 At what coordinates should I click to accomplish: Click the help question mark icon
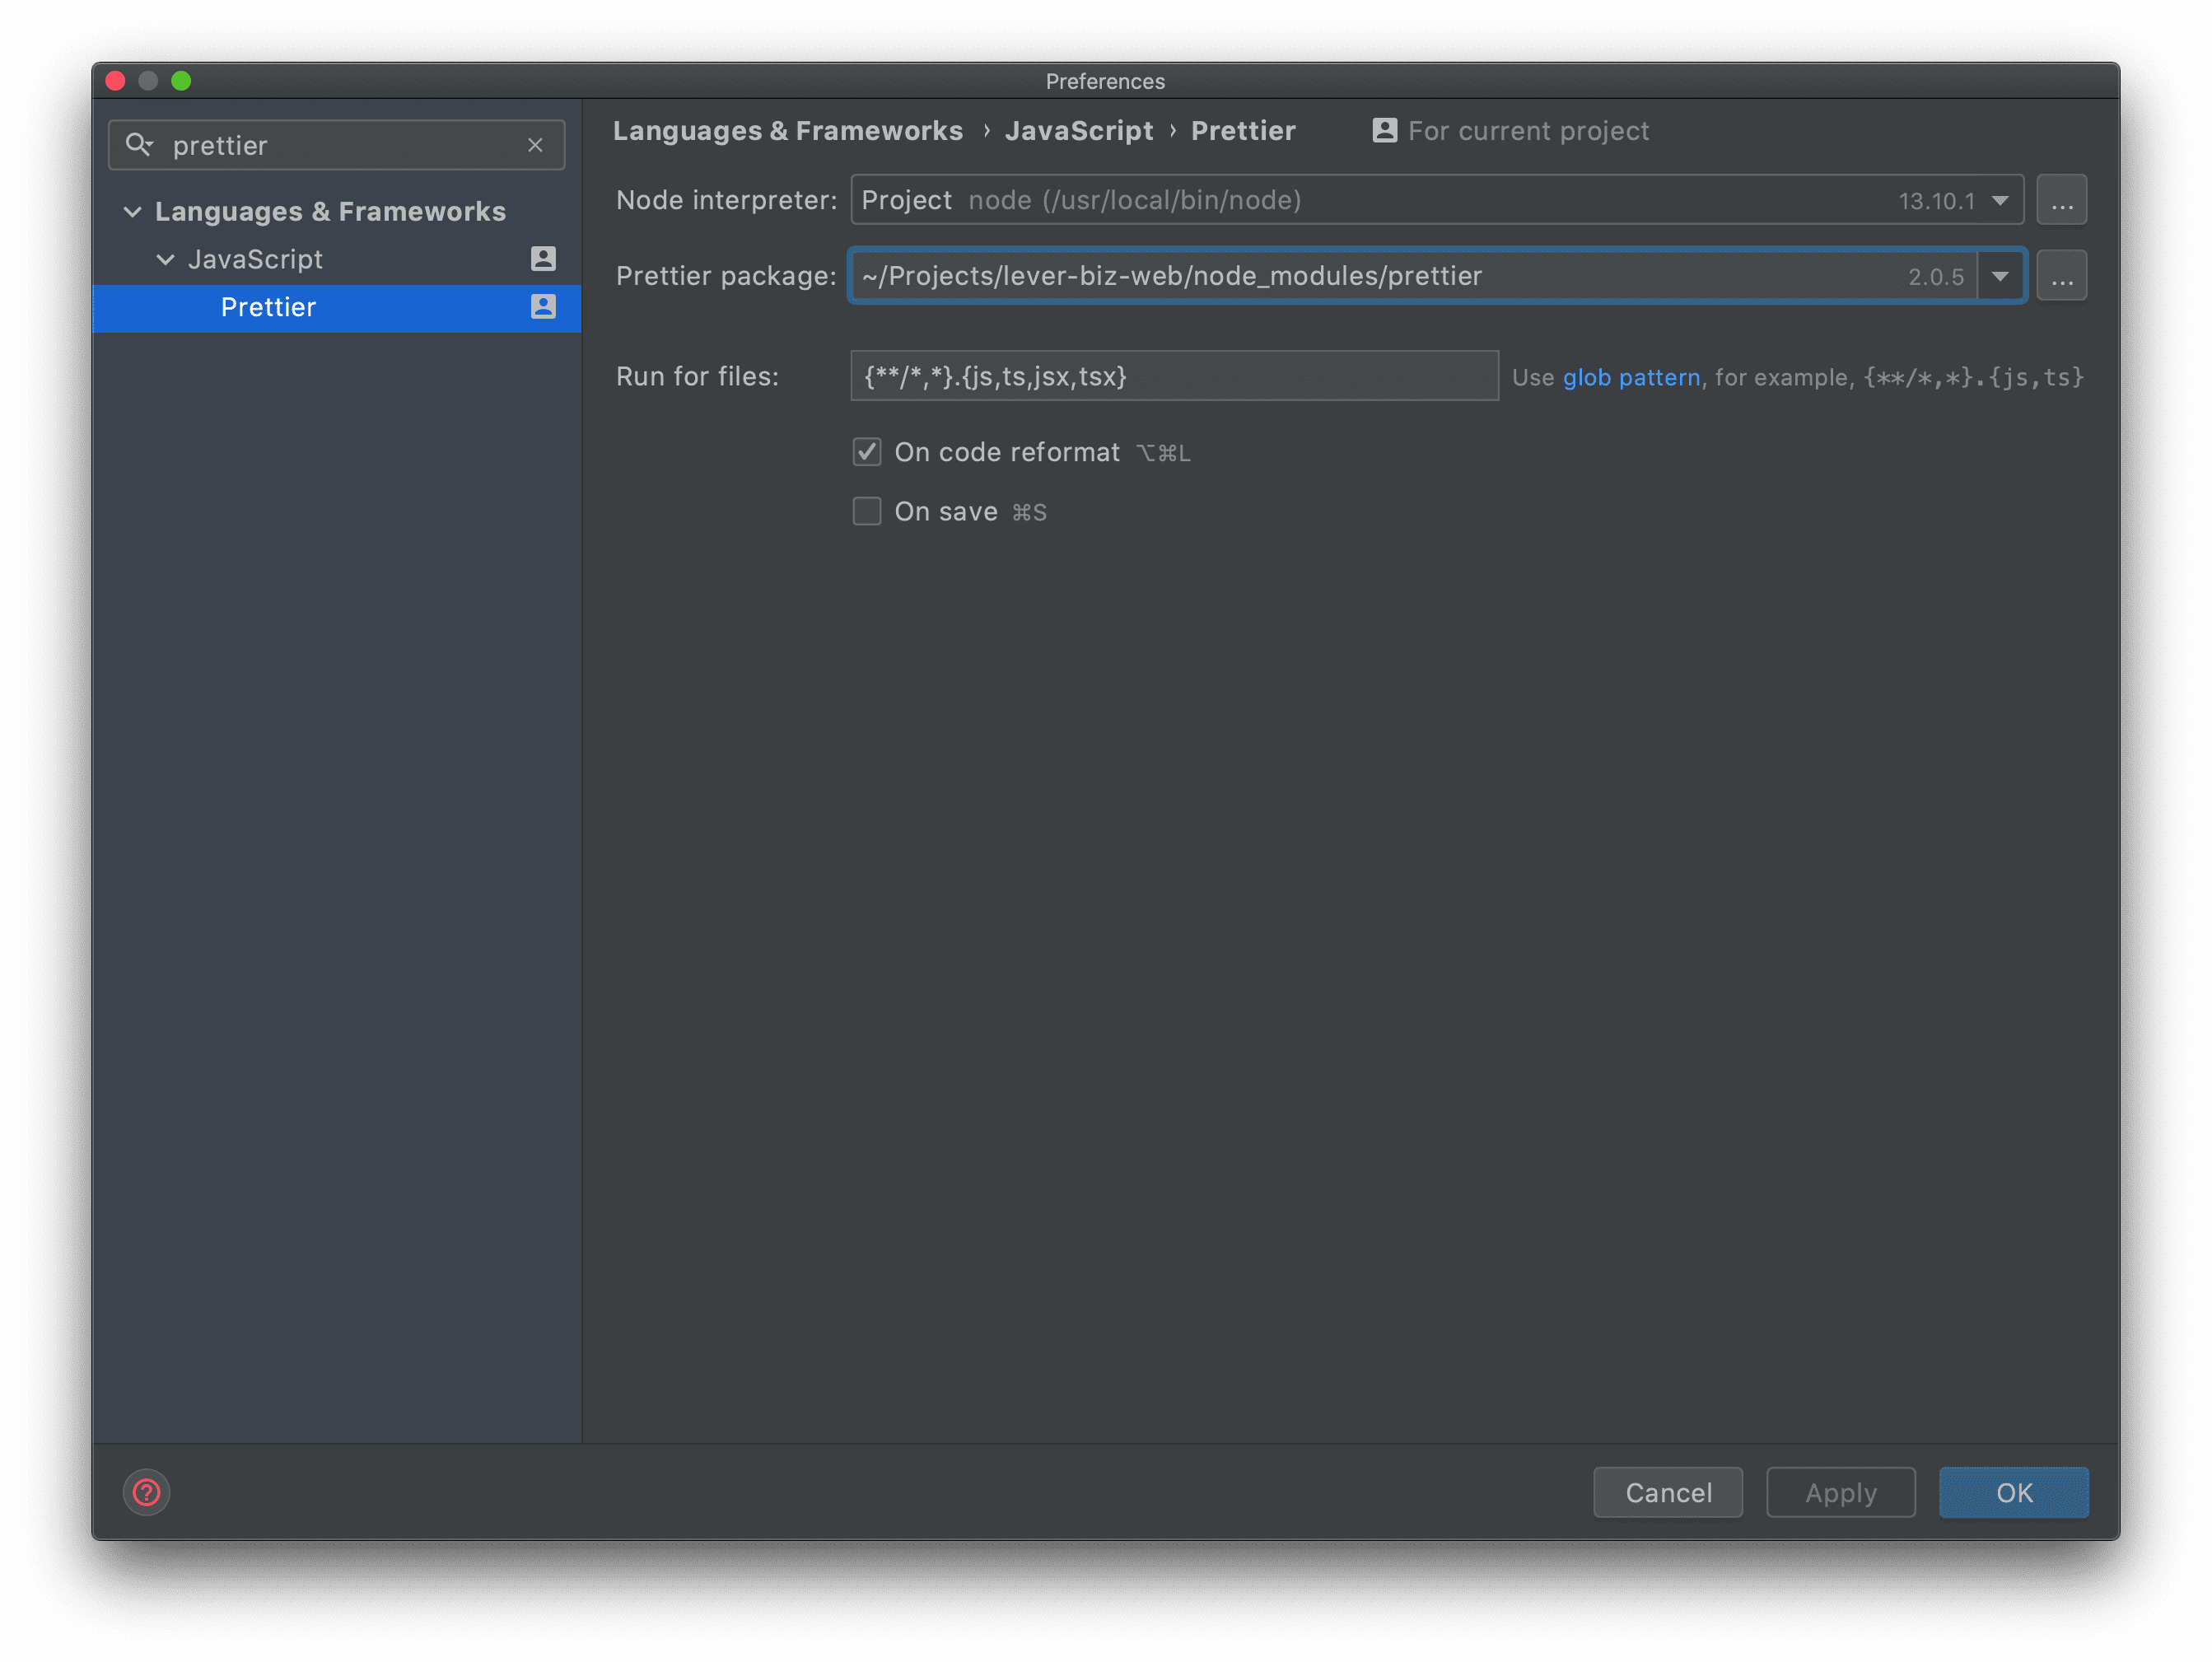coord(146,1492)
